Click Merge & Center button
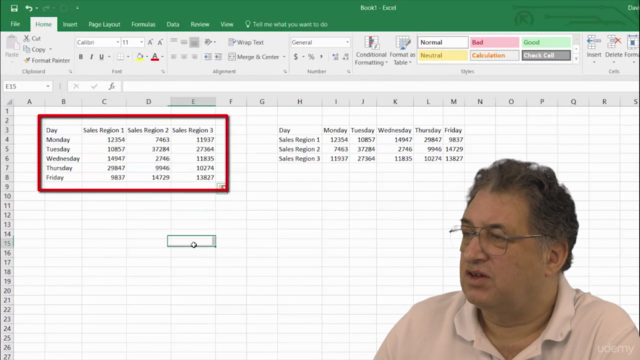The image size is (640, 360). coord(254,57)
